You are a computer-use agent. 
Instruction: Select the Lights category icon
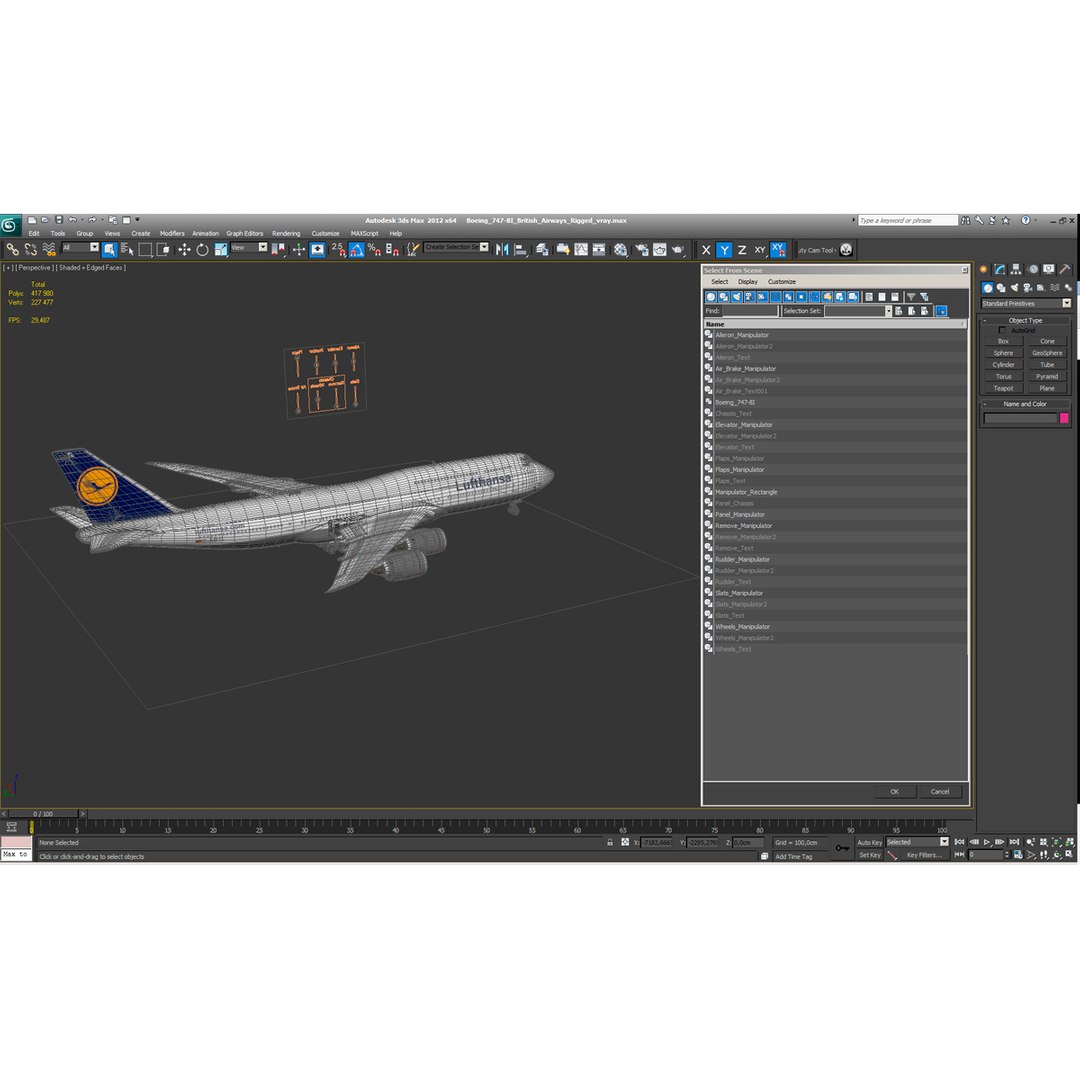click(1015, 288)
